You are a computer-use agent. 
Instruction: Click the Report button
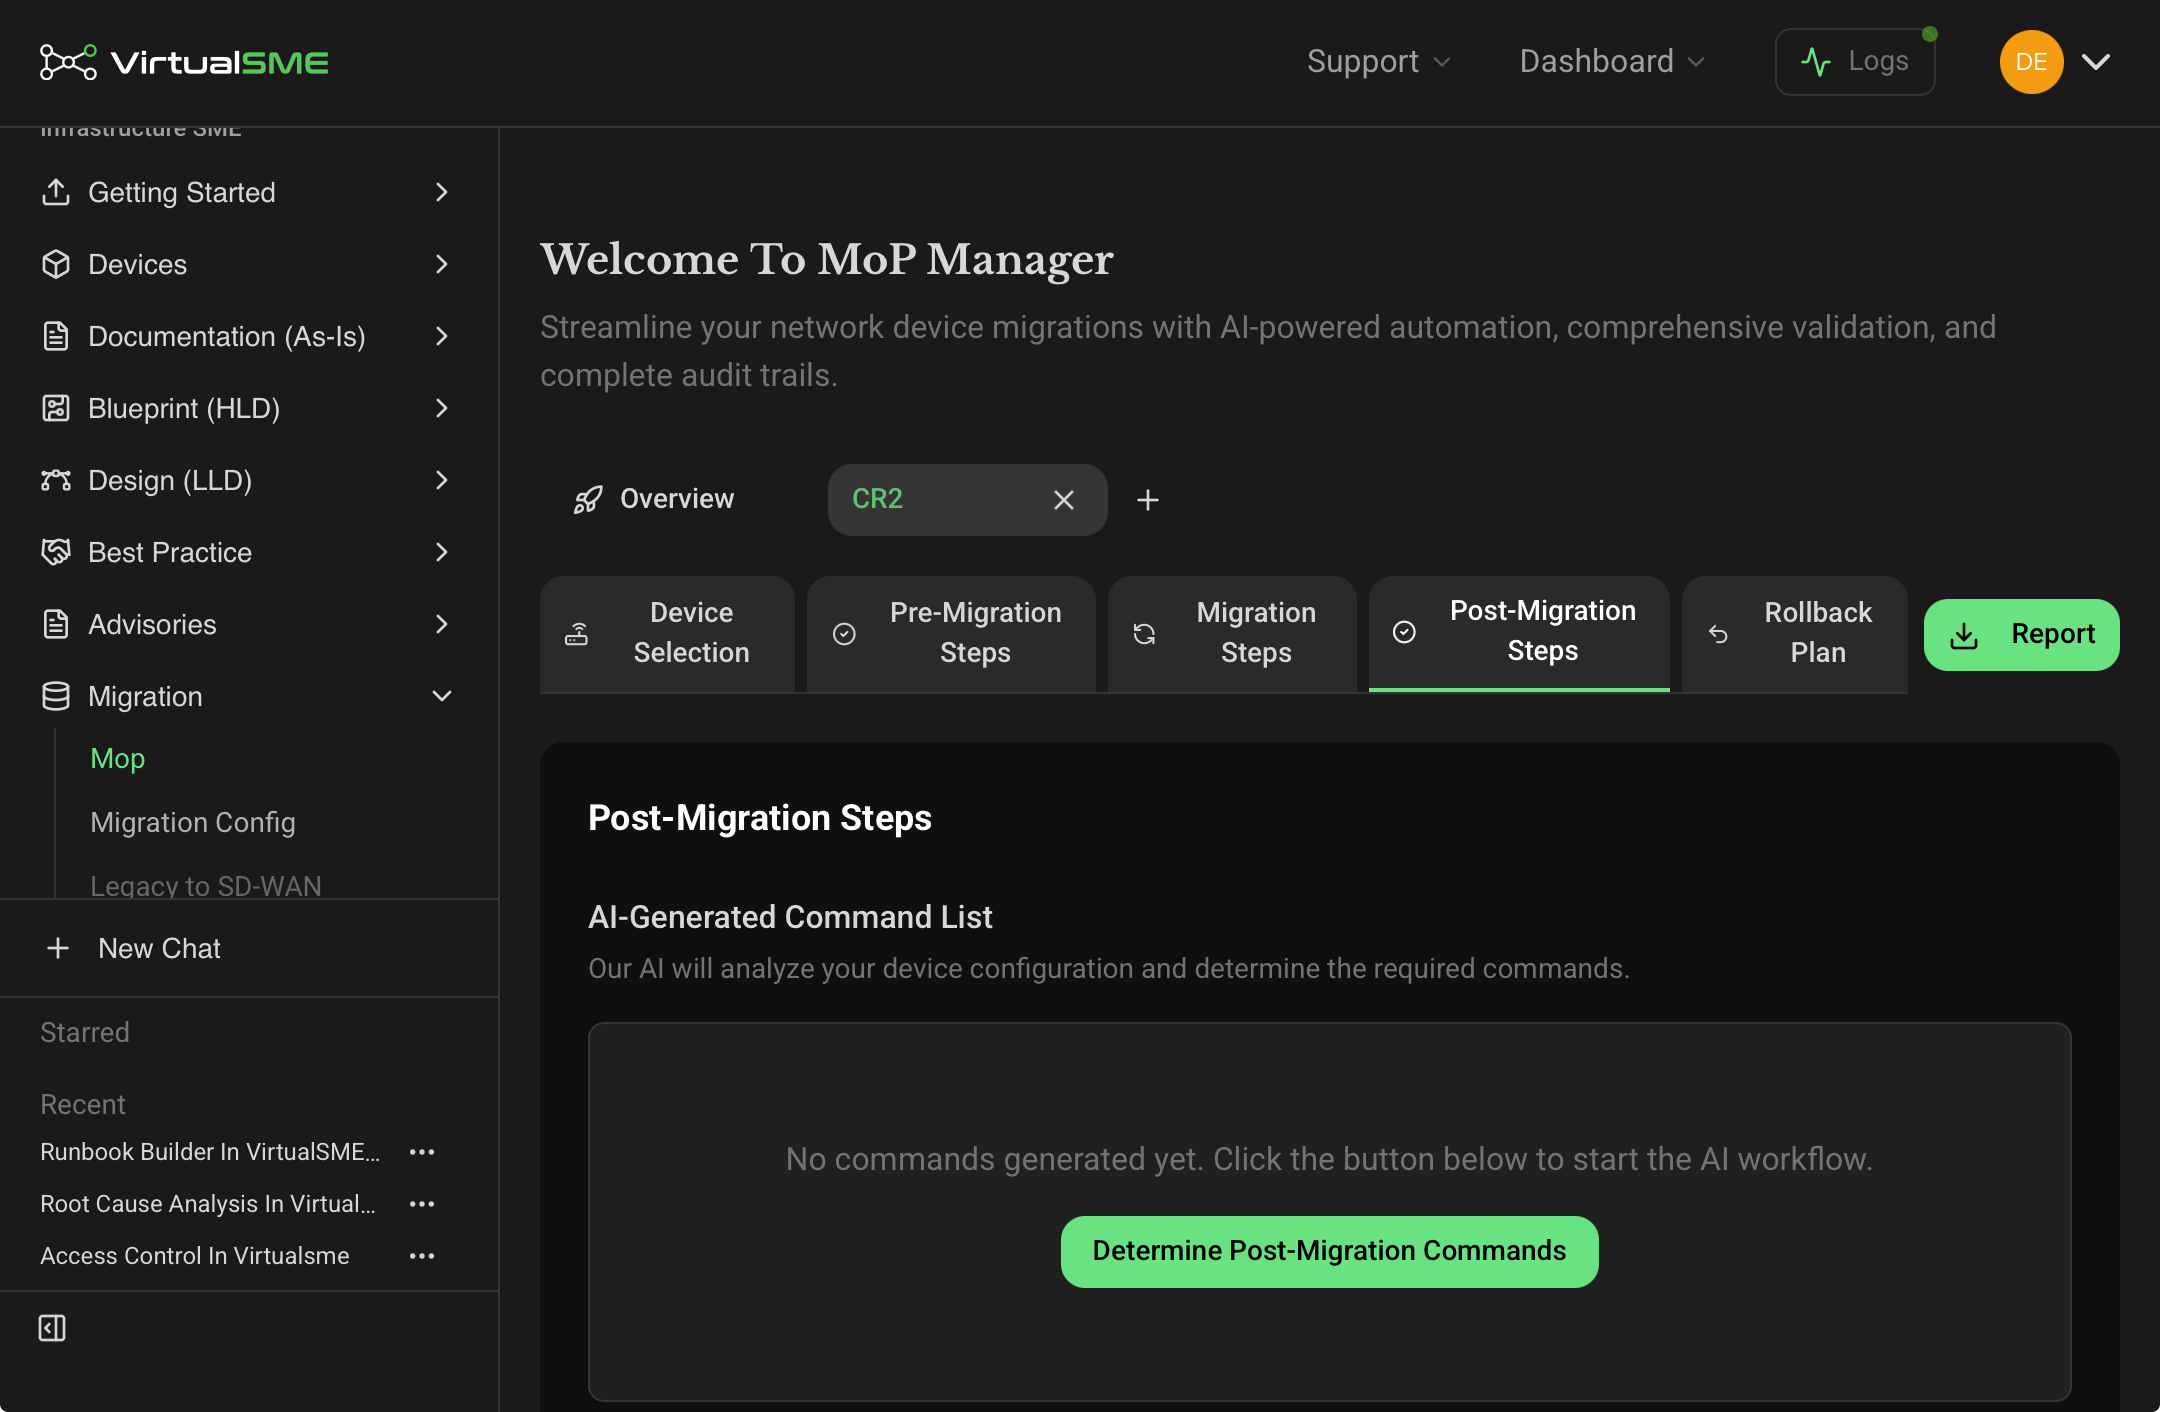(2022, 635)
